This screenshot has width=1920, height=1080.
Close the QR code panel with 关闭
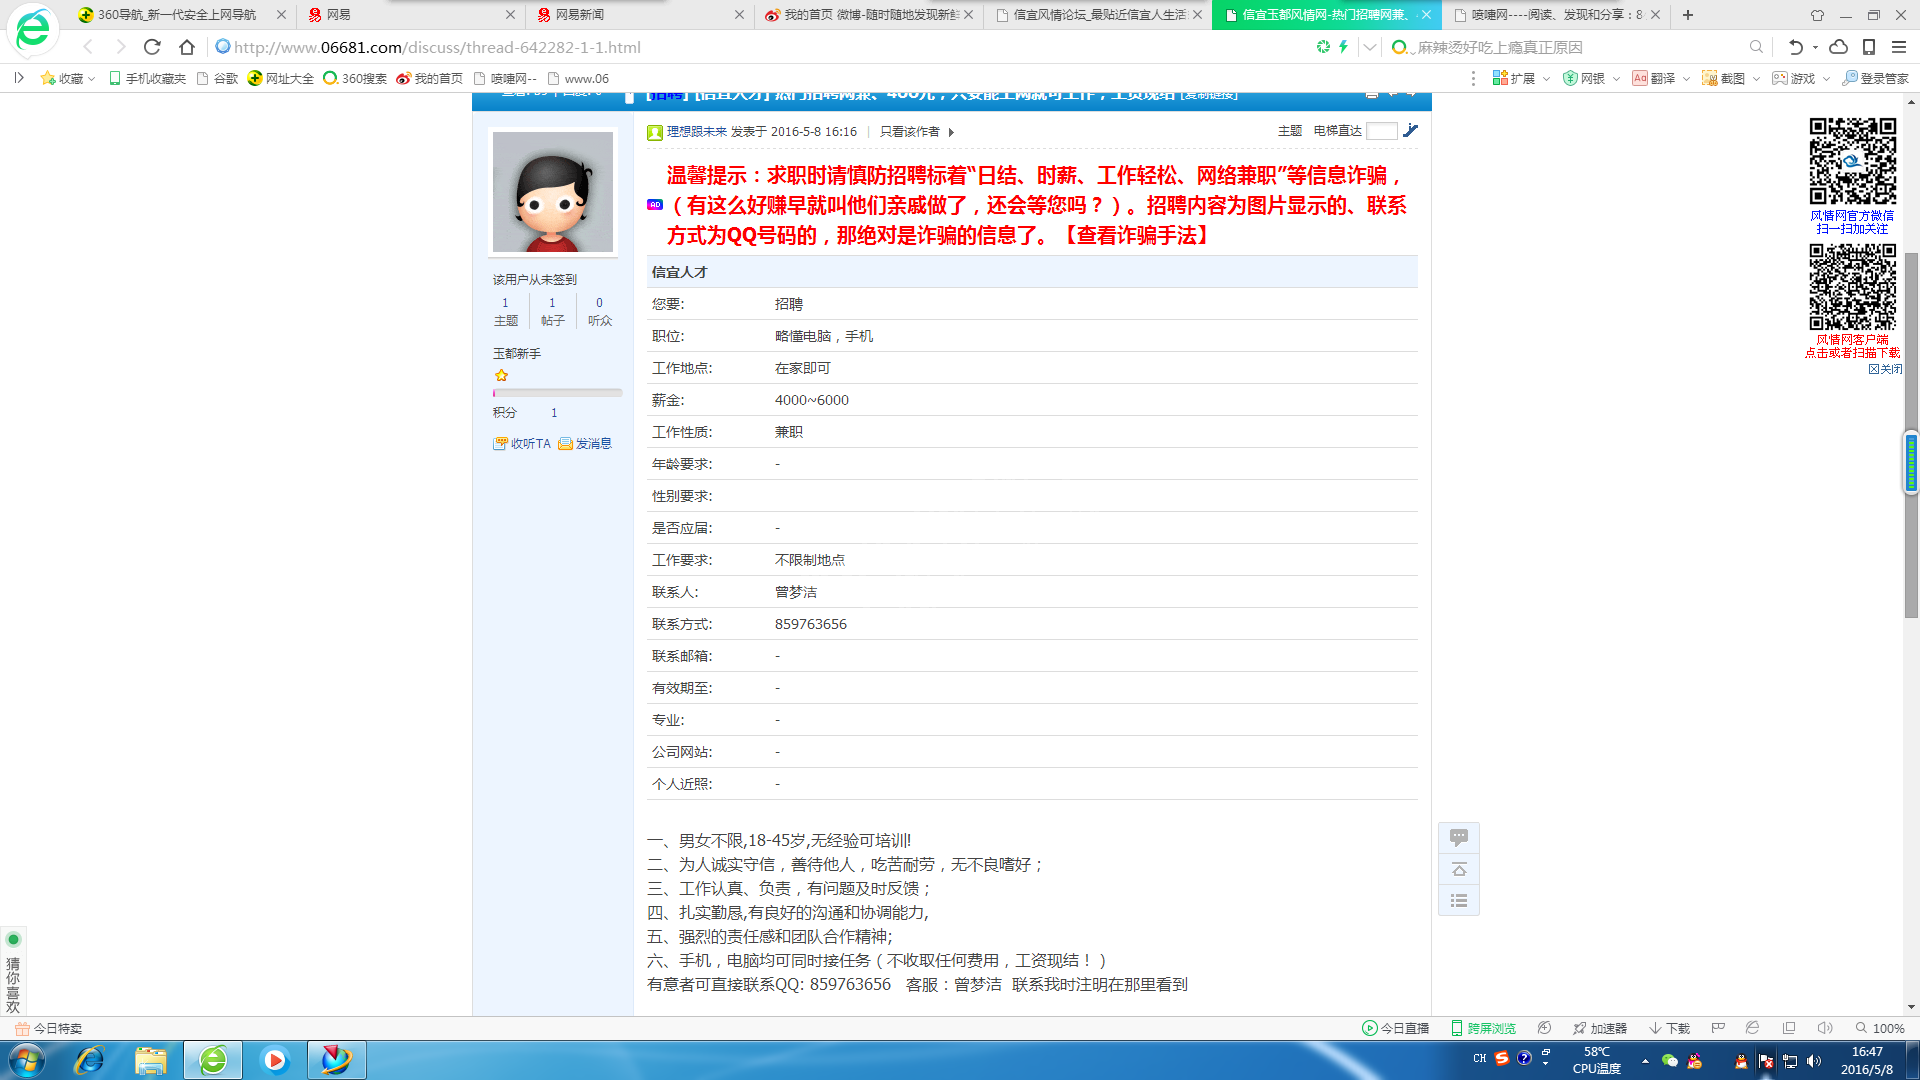click(x=1885, y=369)
